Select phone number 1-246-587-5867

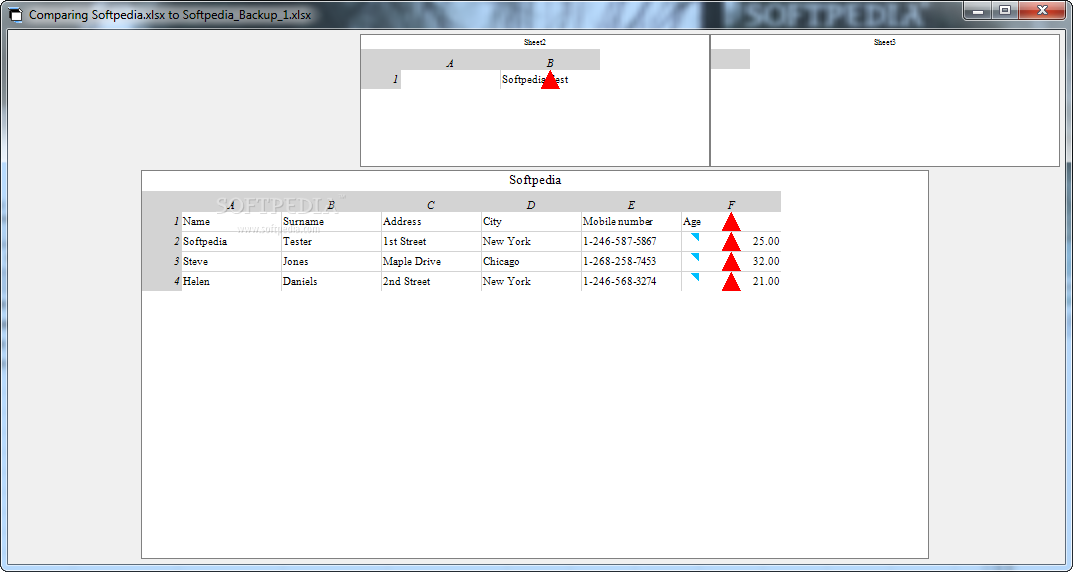[631, 242]
